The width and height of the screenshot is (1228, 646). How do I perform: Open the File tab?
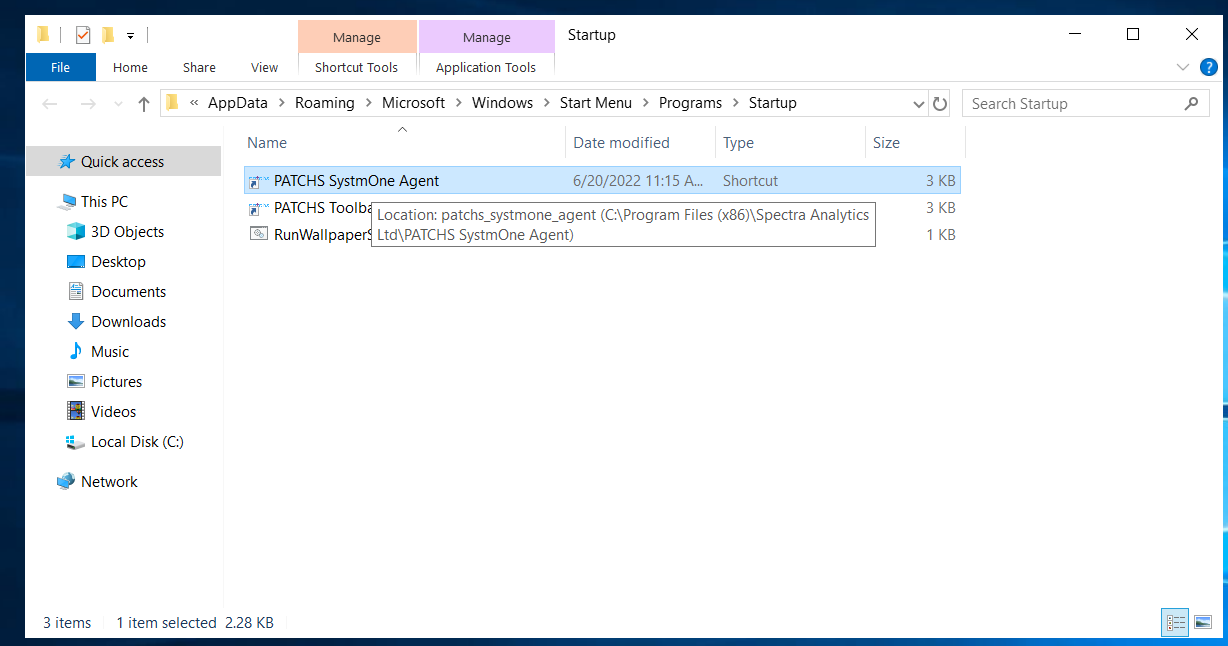tap(60, 67)
